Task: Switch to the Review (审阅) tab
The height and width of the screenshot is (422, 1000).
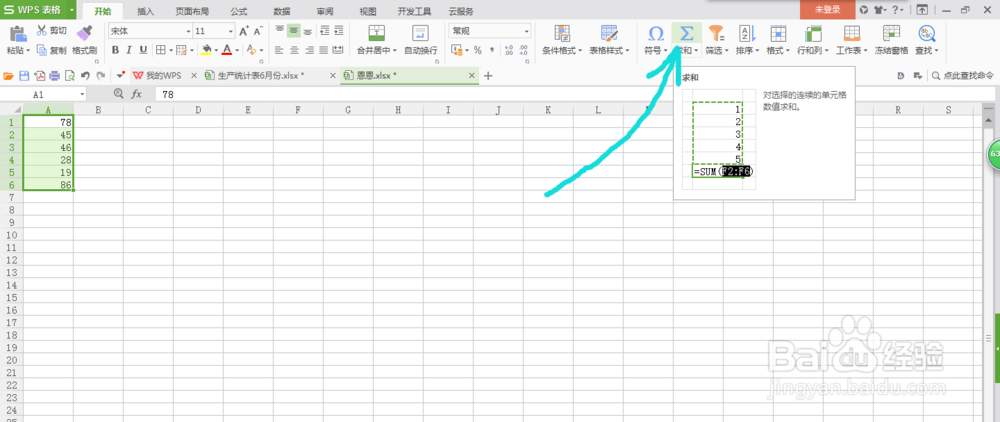Action: point(324,11)
